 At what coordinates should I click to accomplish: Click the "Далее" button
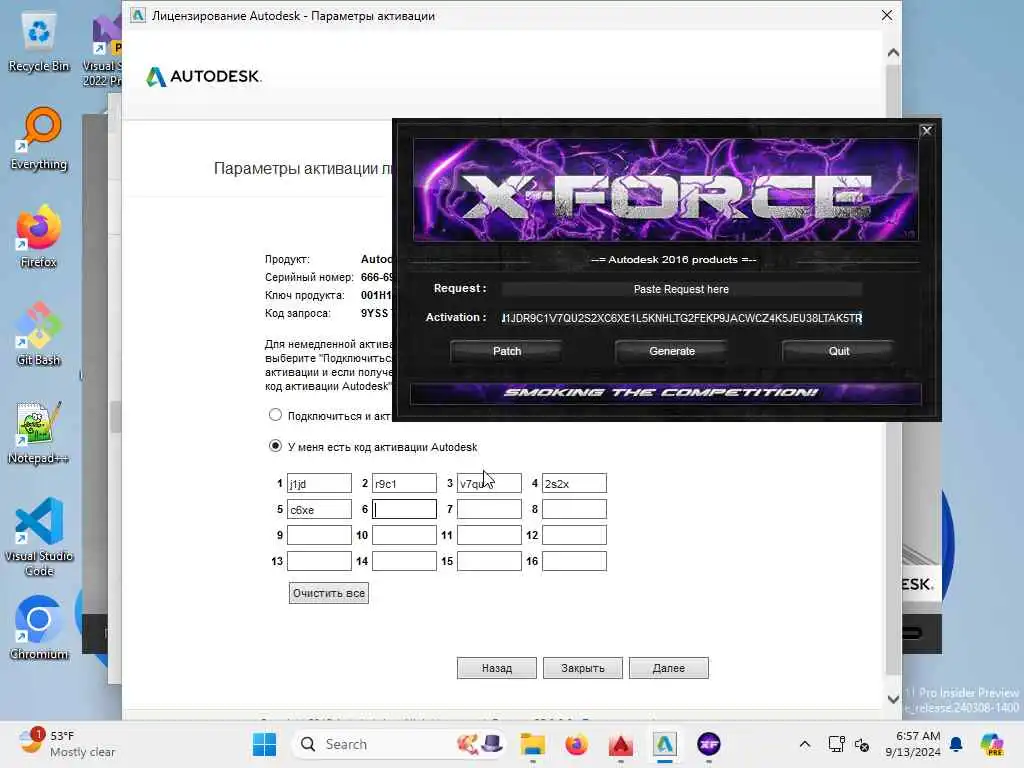click(x=669, y=668)
